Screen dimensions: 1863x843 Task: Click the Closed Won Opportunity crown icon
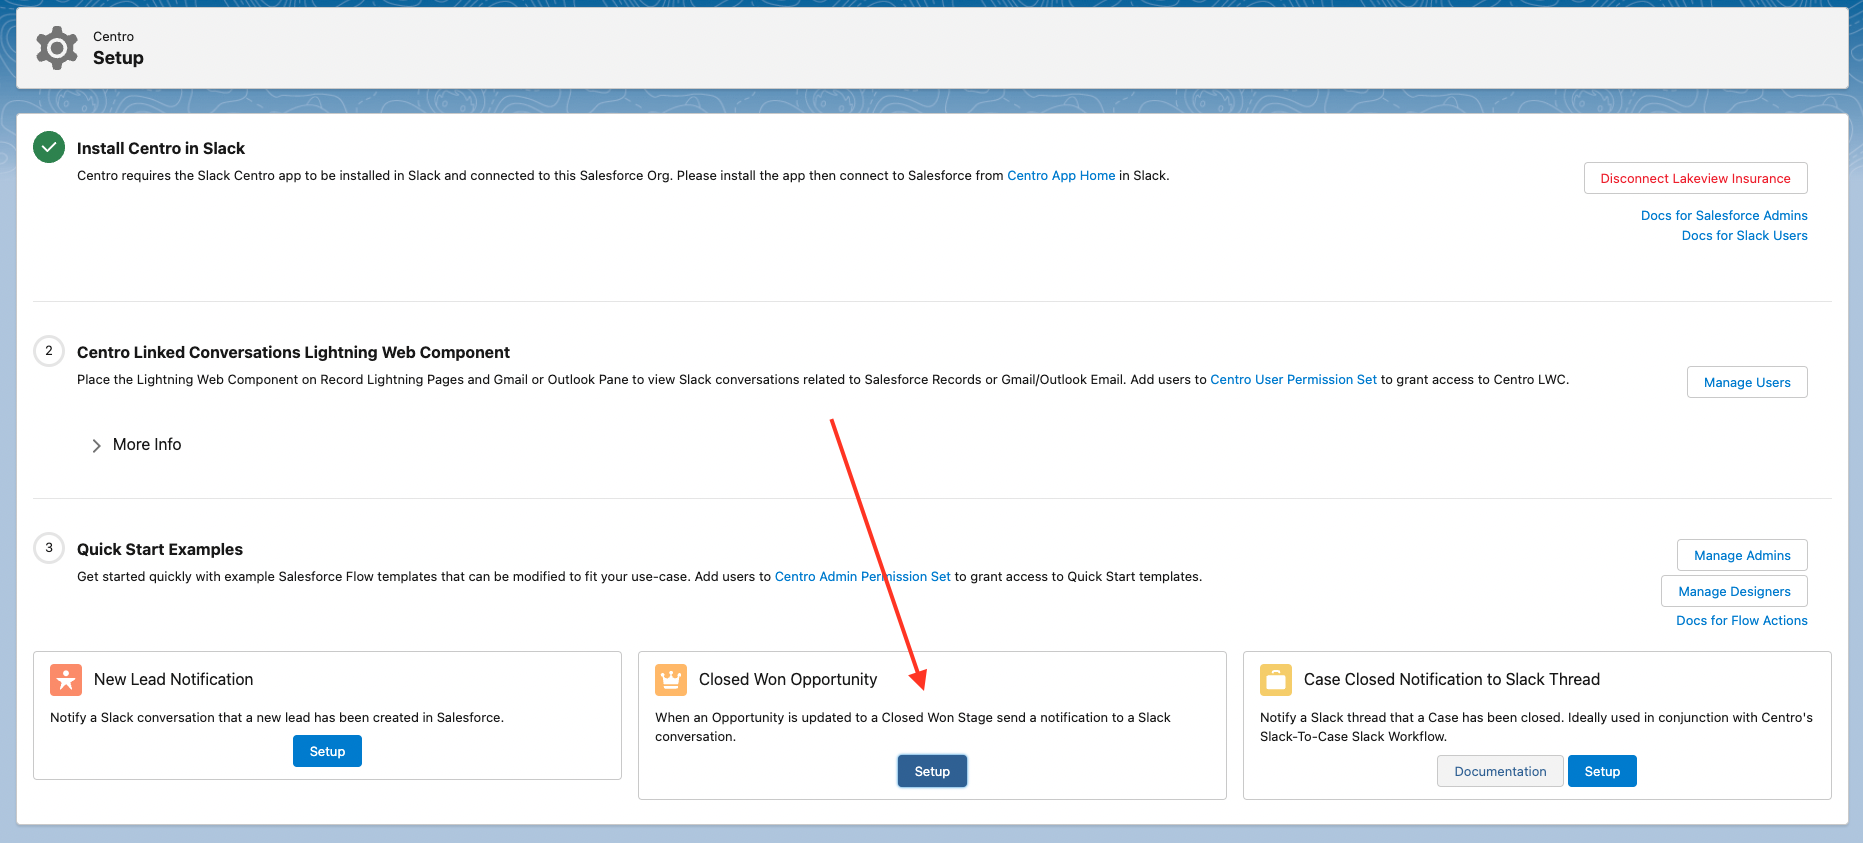click(671, 680)
